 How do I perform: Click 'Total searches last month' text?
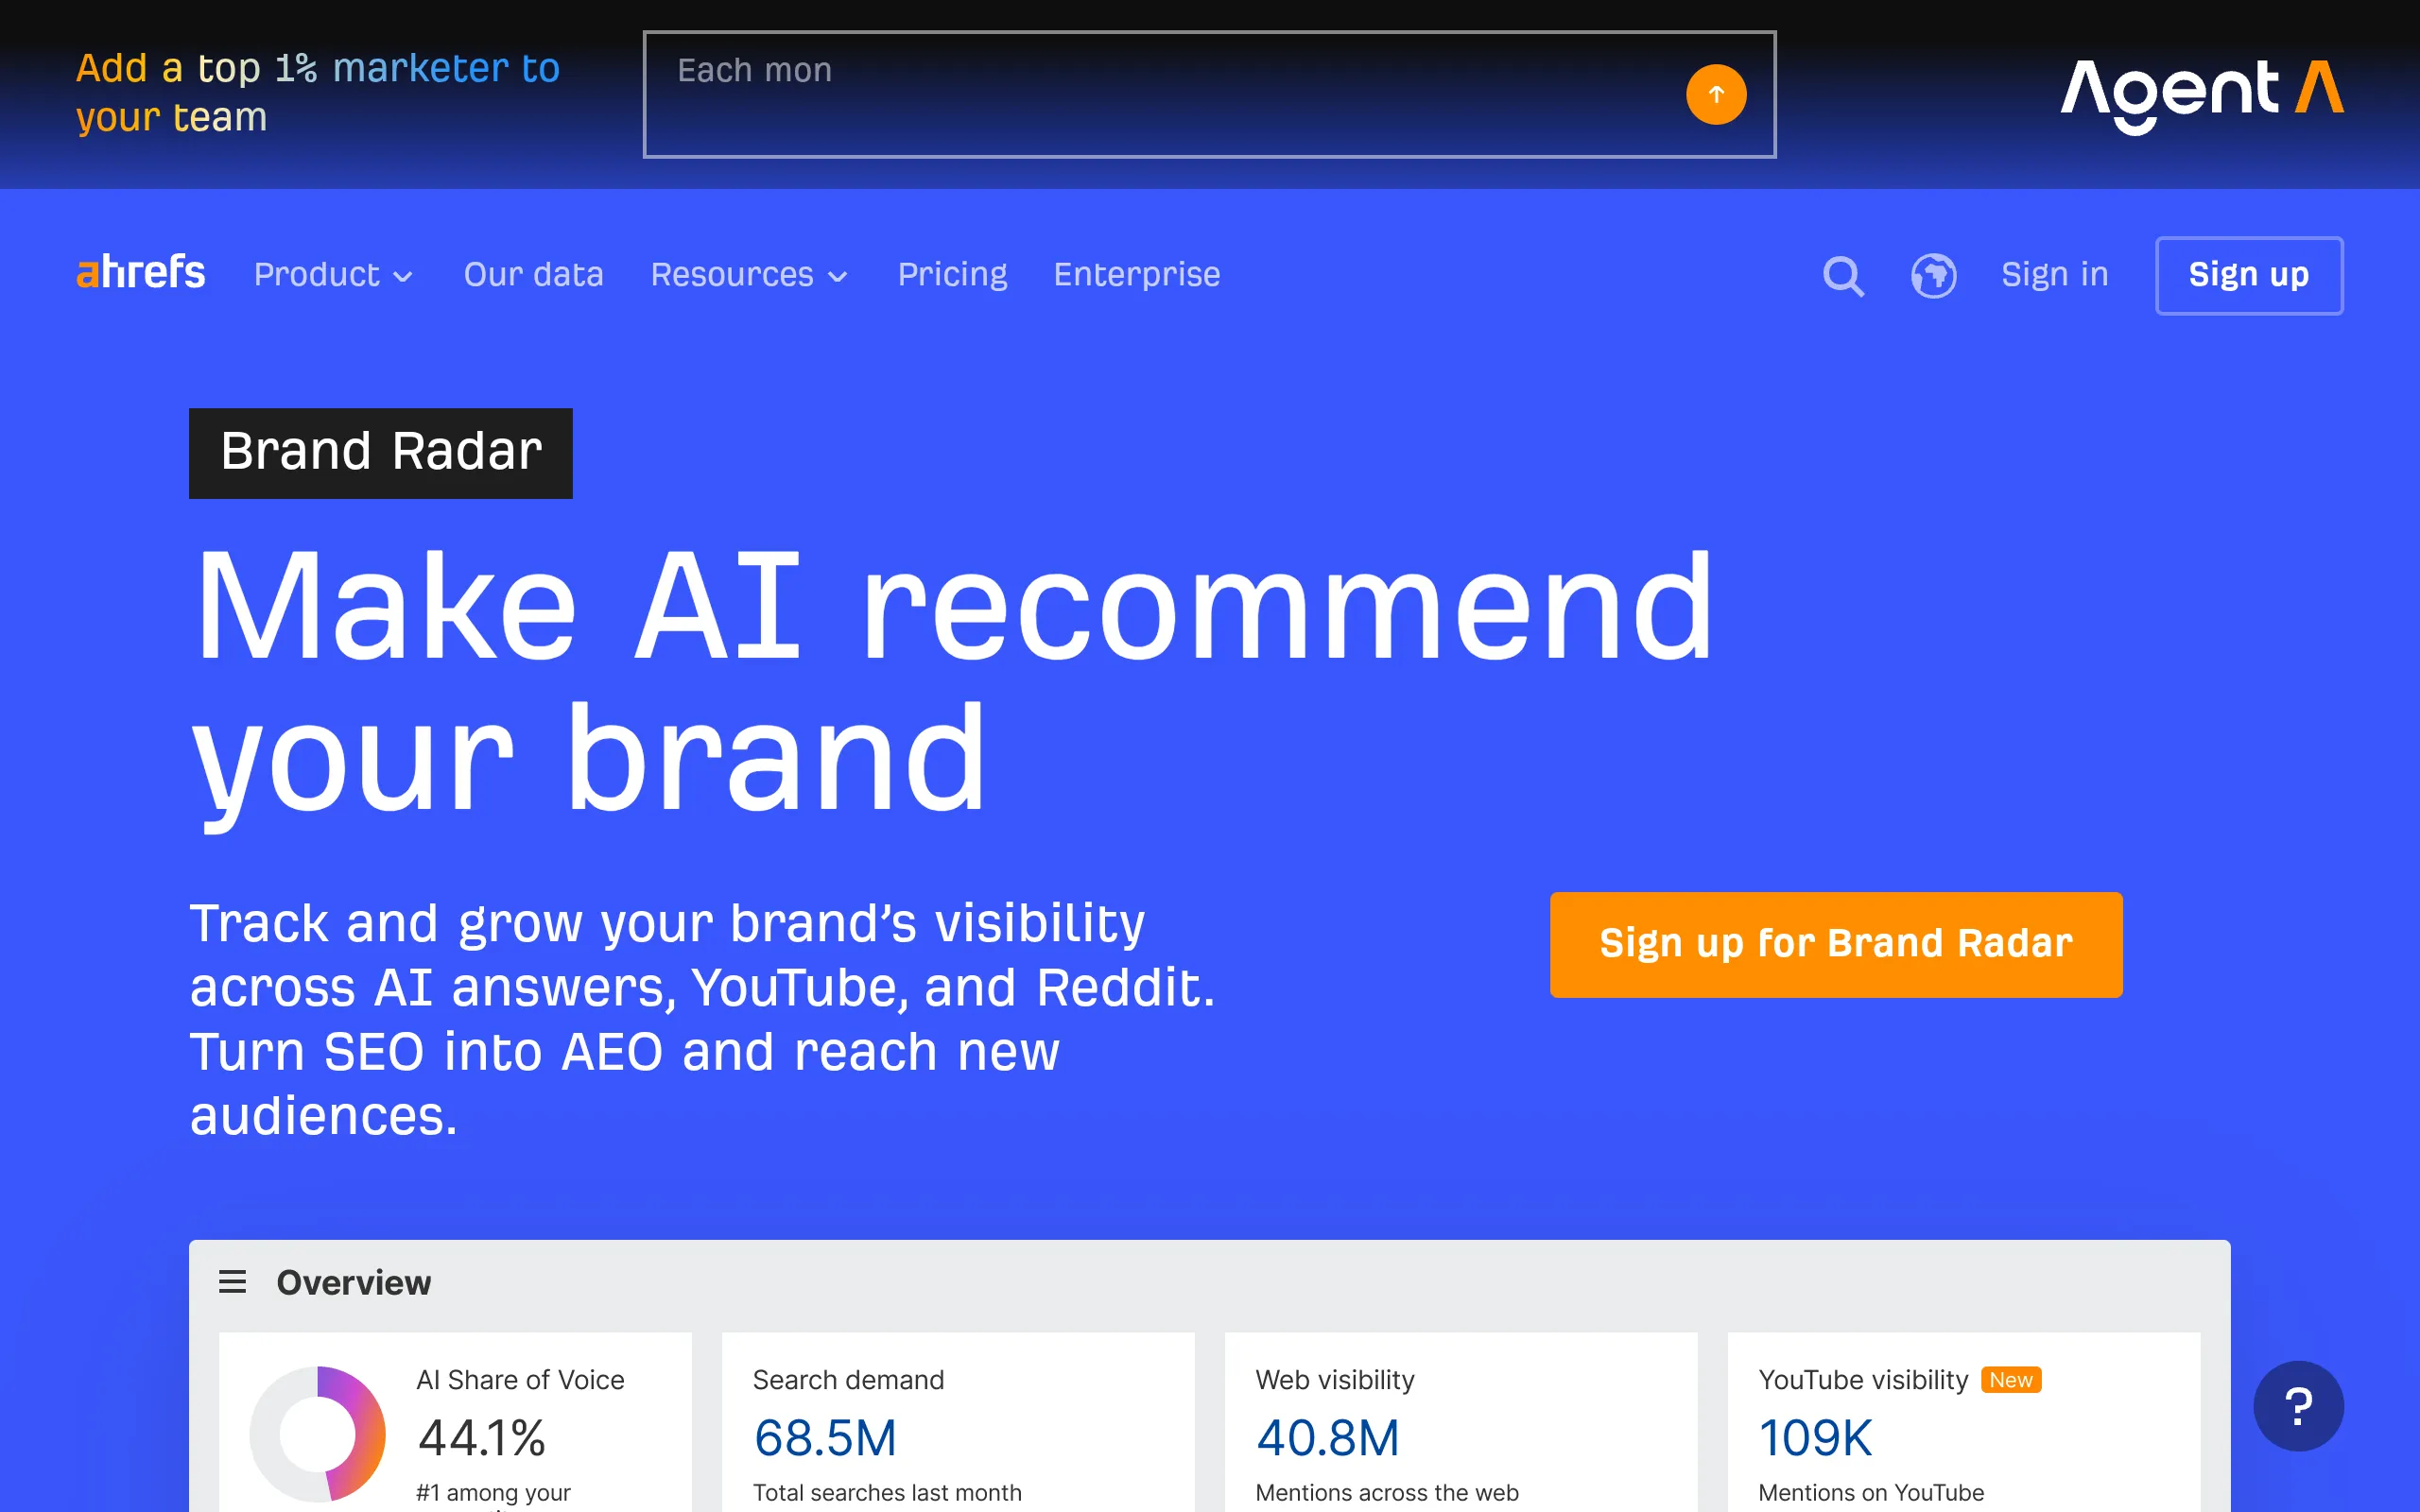point(887,1492)
